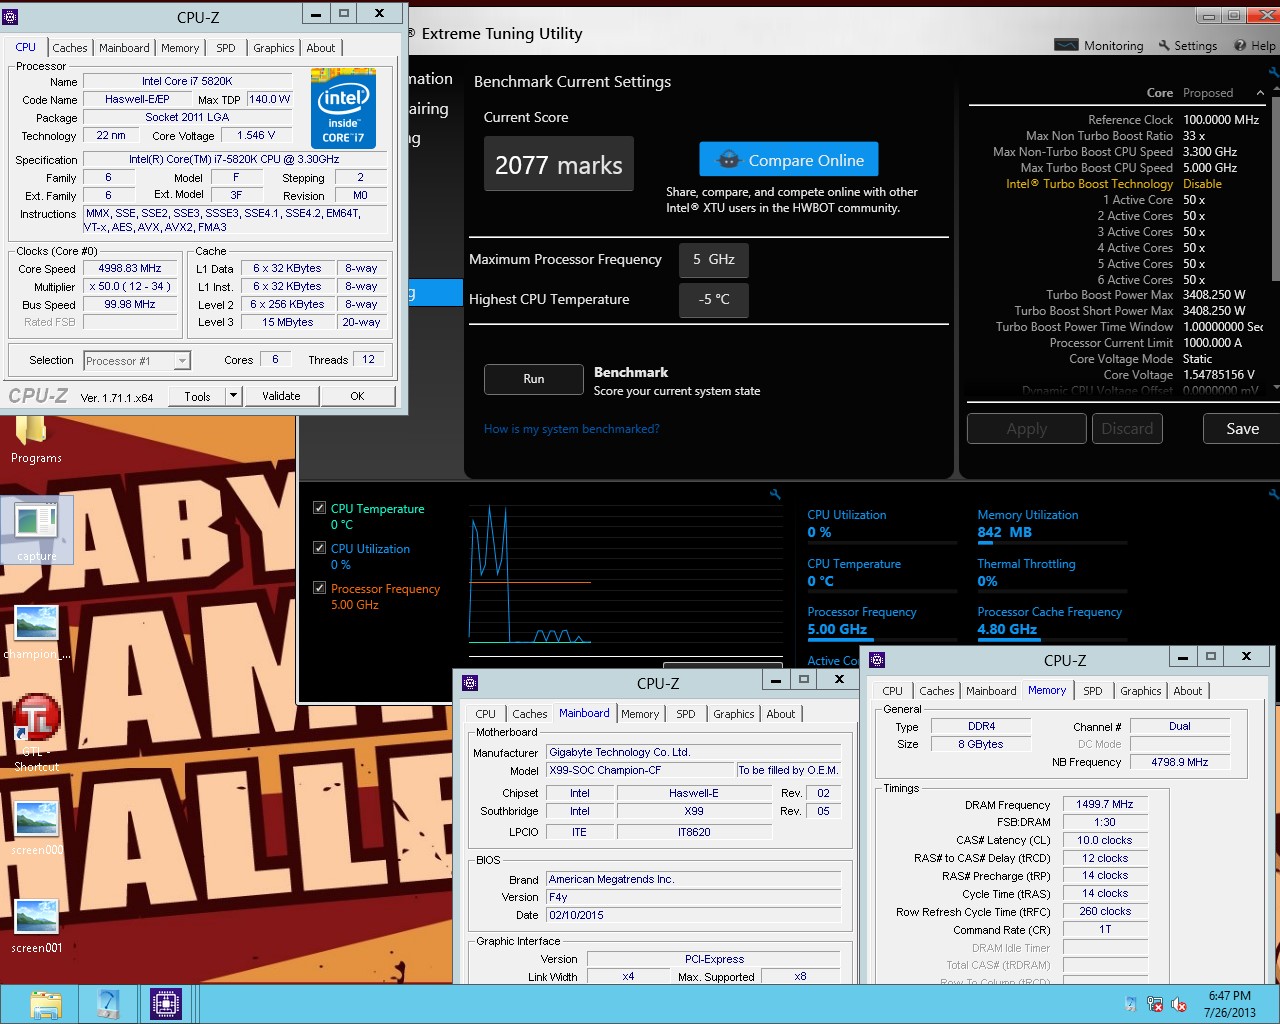This screenshot has width=1280, height=1024.
Task: Toggle CPU Temperature graph checkbox
Action: 319,508
